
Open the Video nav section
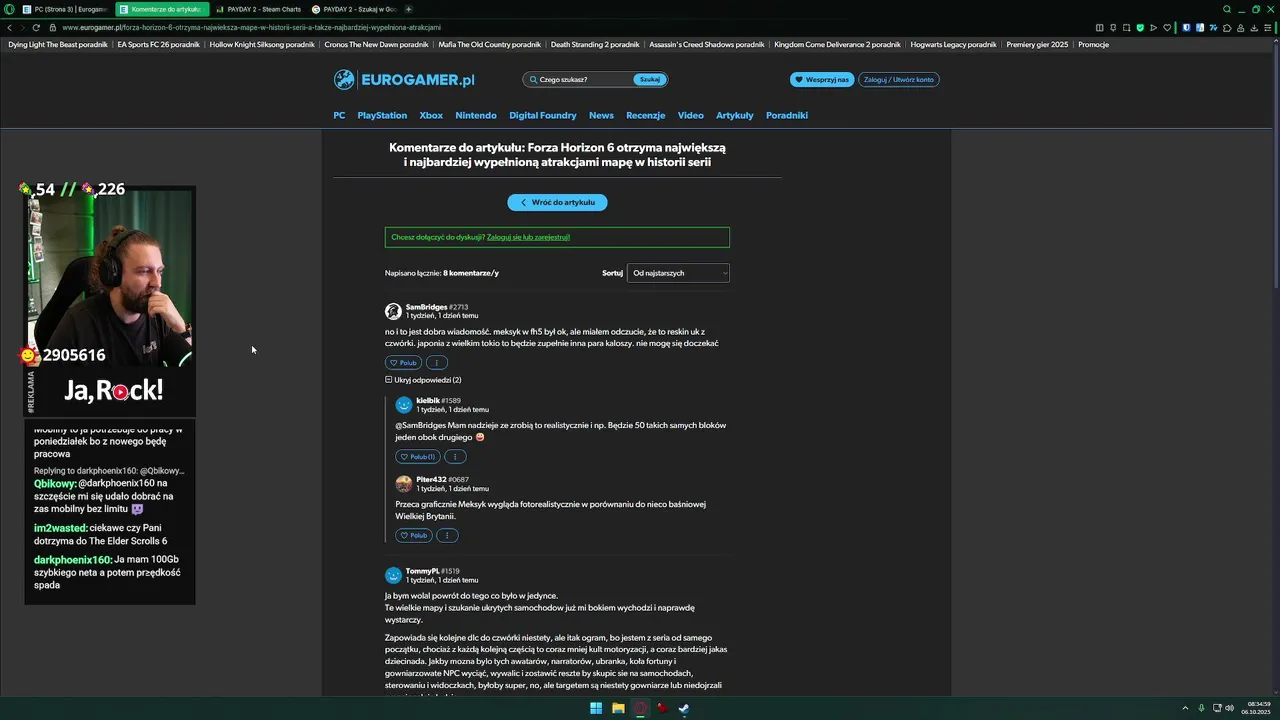[x=691, y=115]
